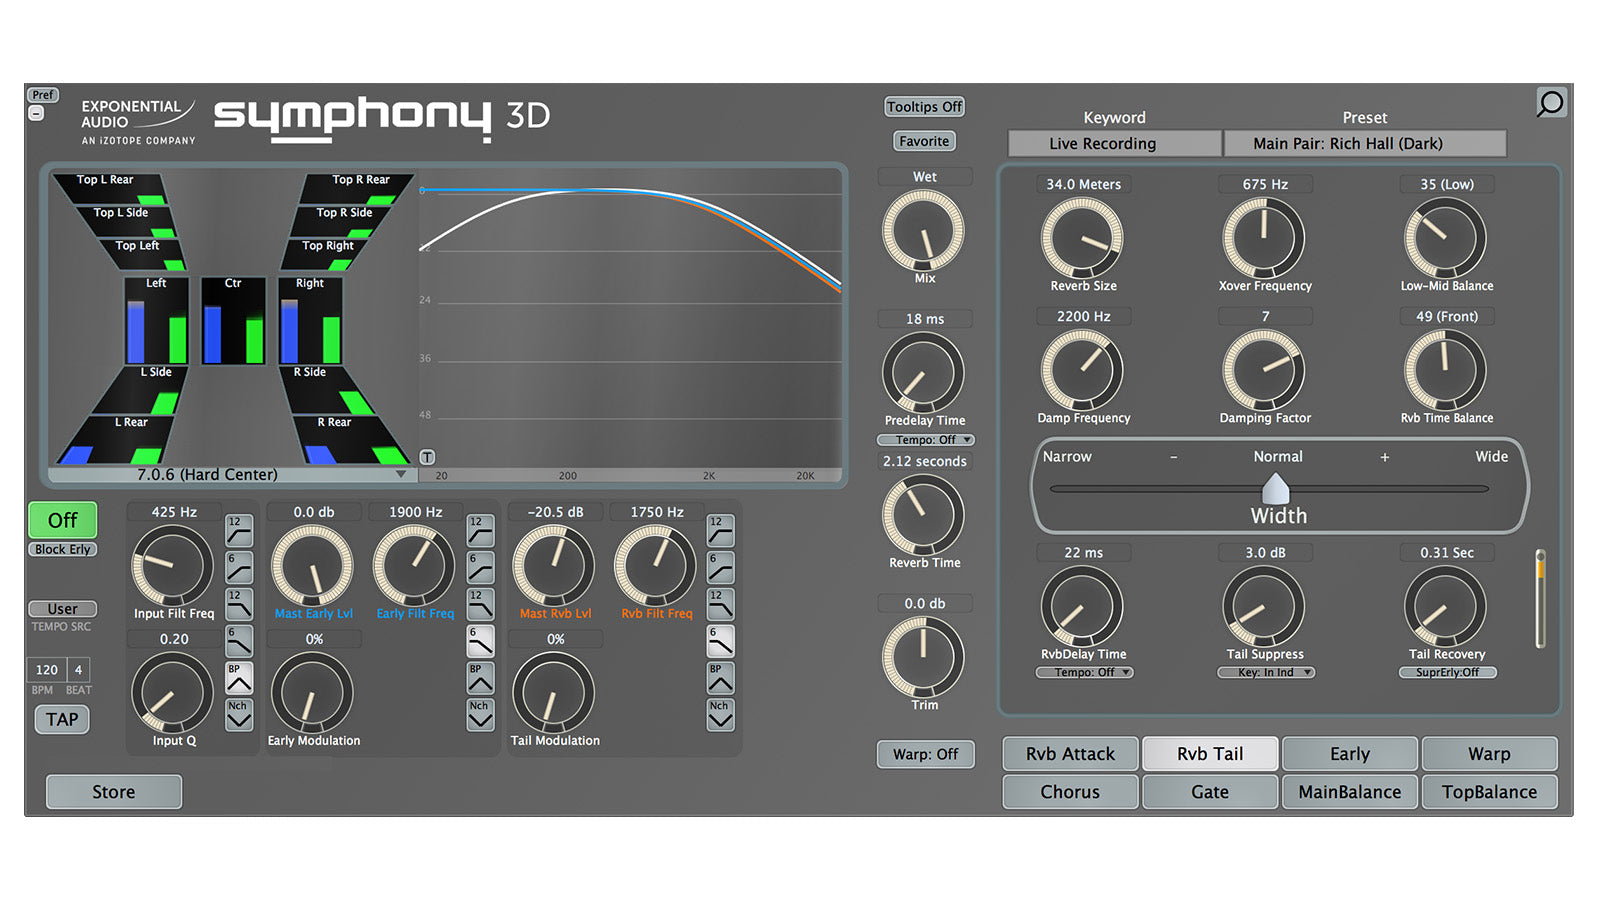
Task: Click the Reverb Size knob
Action: point(1082,238)
